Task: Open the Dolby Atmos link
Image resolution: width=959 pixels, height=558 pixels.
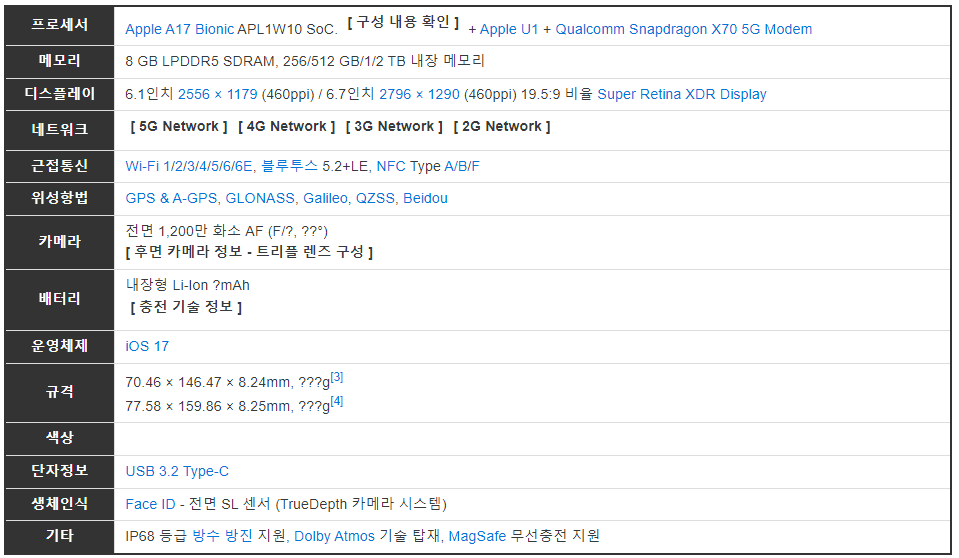Action: (334, 536)
